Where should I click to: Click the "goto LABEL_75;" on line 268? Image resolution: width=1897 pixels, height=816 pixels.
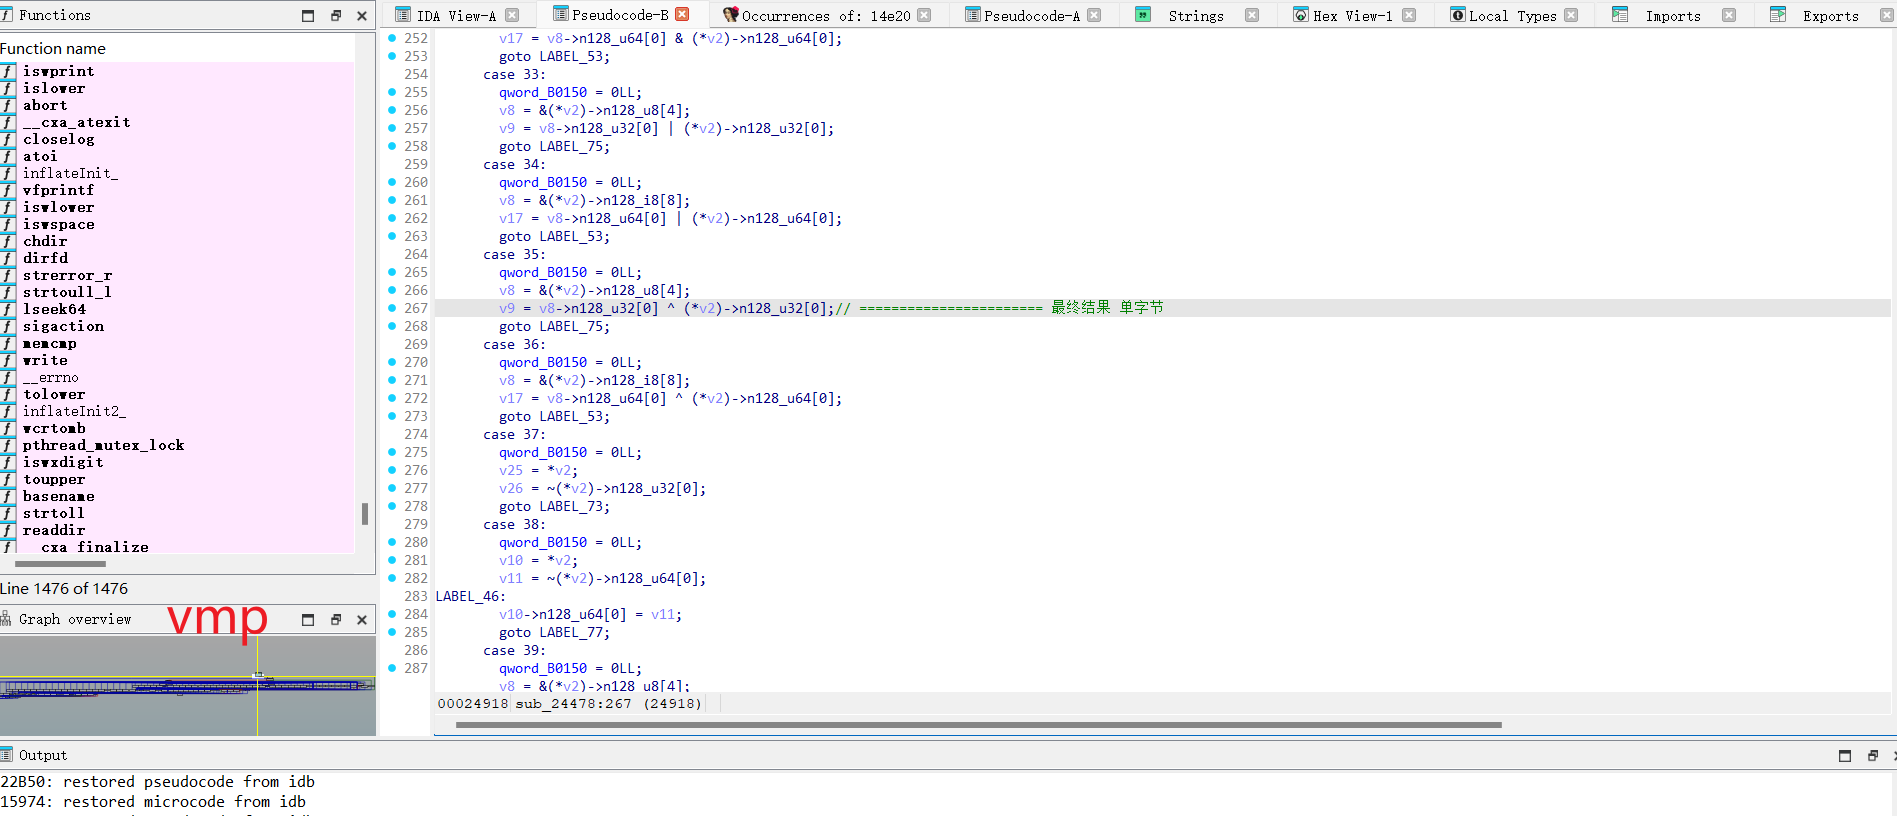pos(554,326)
